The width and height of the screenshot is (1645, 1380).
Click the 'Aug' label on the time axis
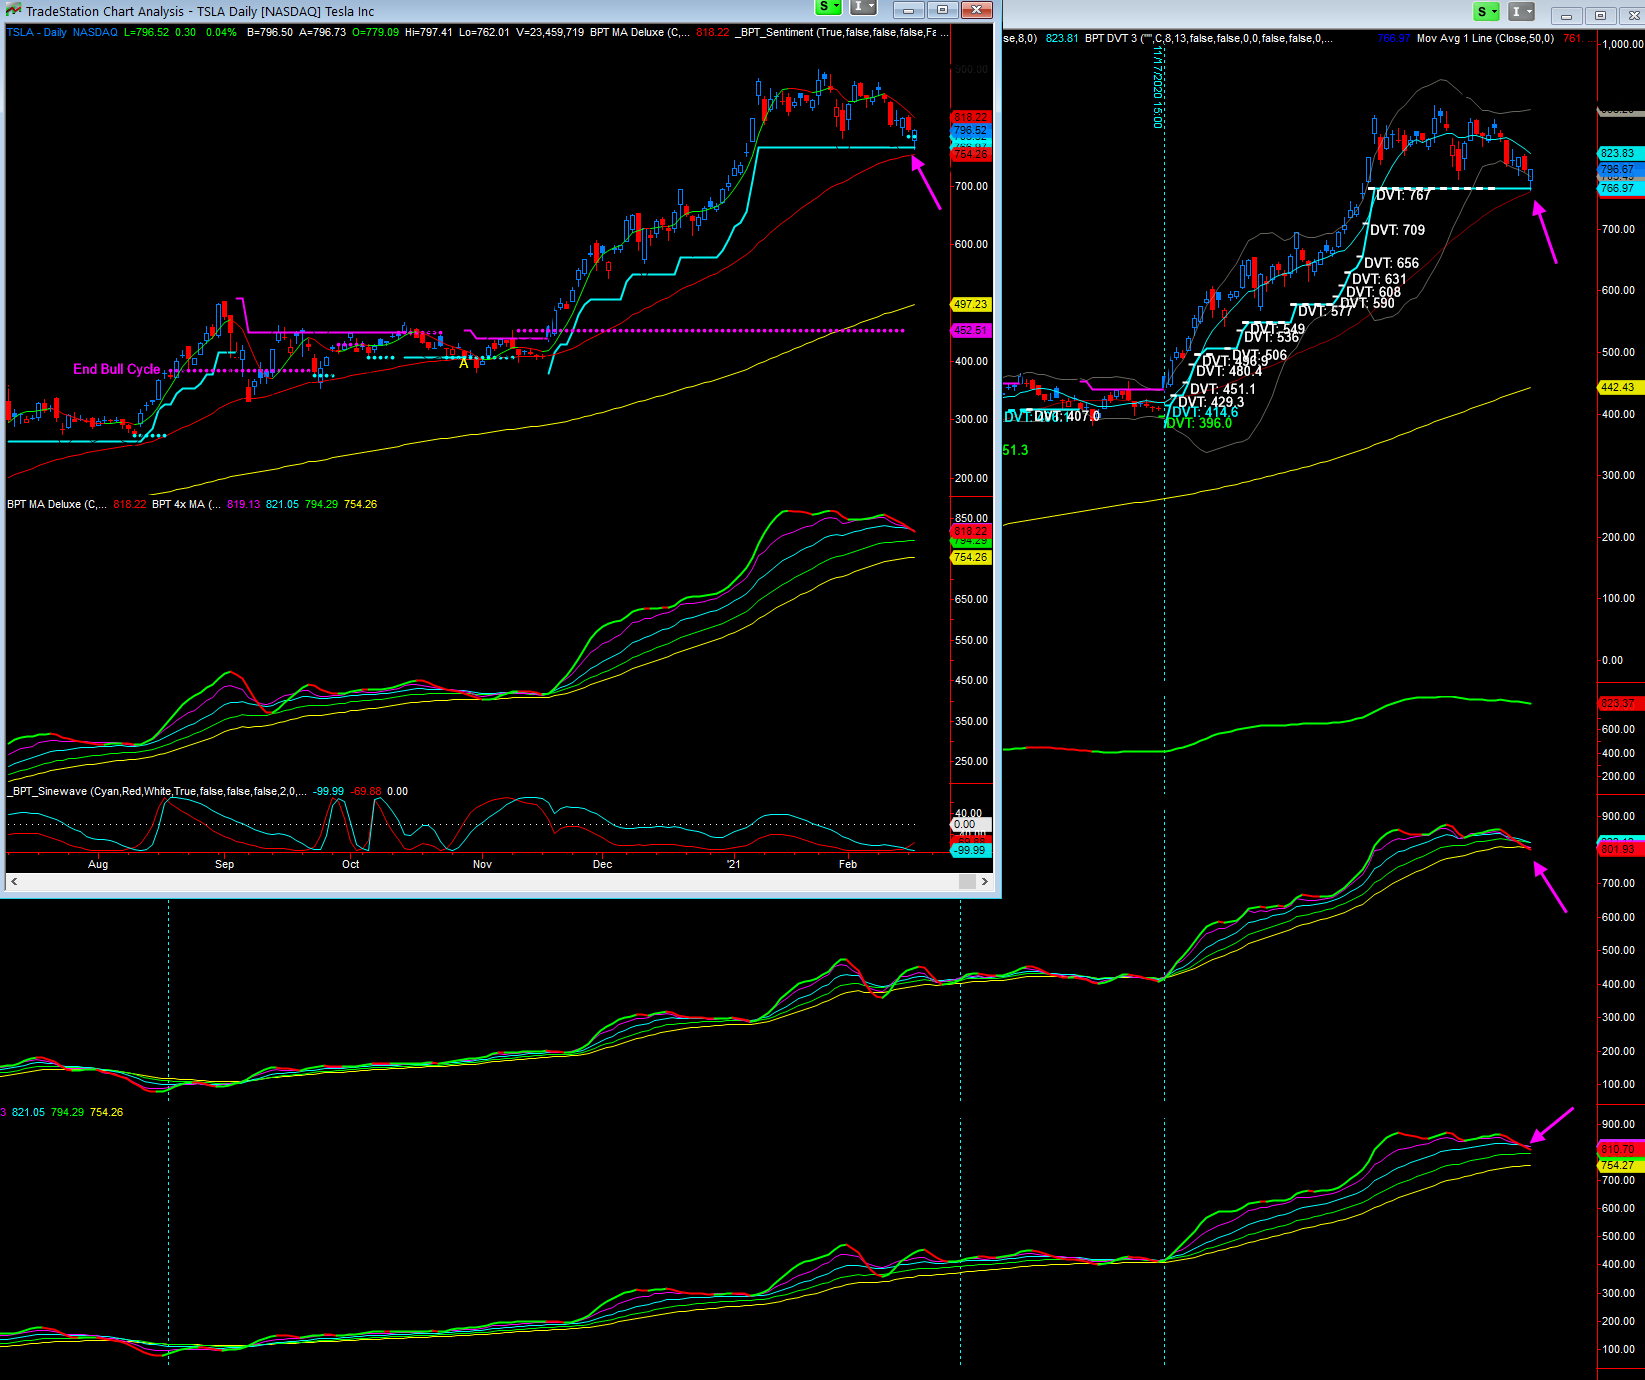click(98, 864)
